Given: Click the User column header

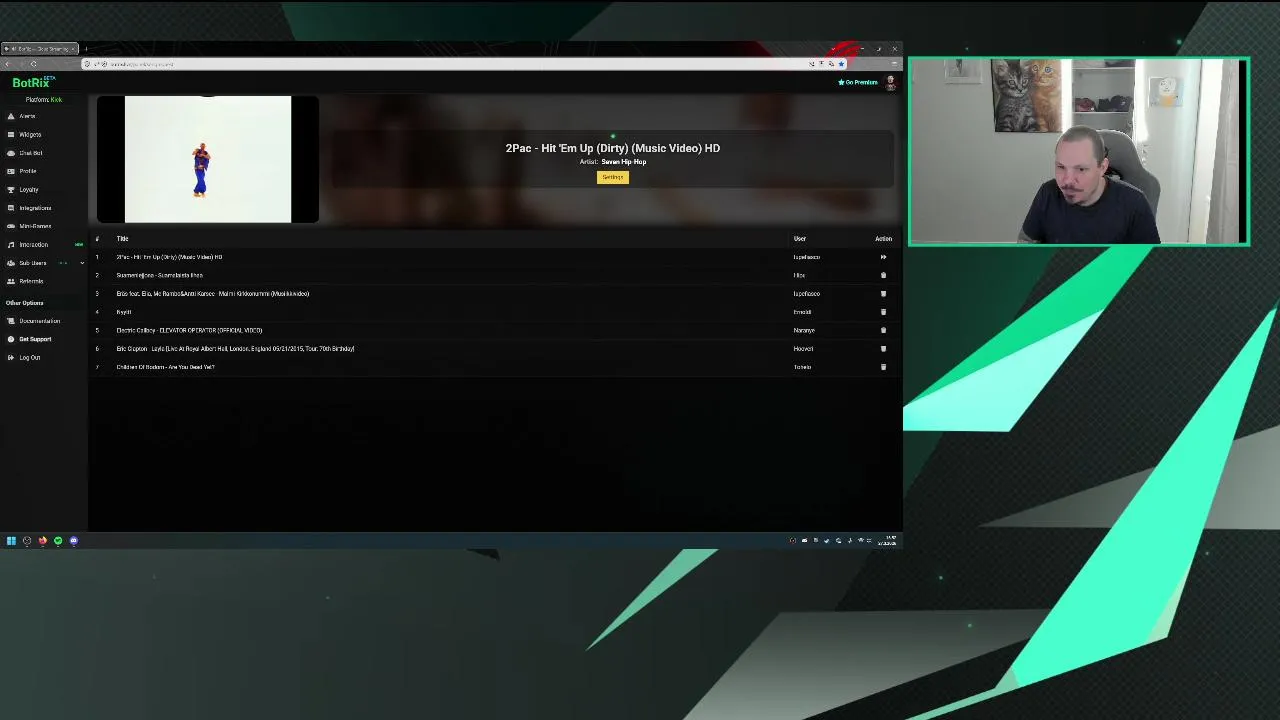Looking at the screenshot, I should 800,239.
